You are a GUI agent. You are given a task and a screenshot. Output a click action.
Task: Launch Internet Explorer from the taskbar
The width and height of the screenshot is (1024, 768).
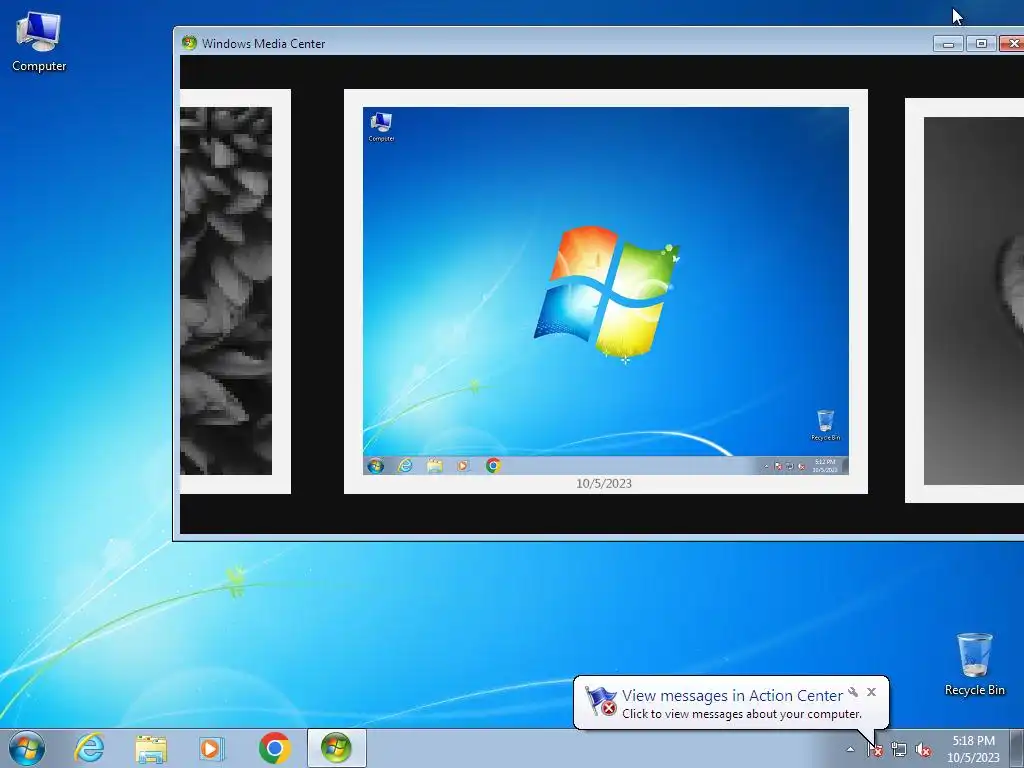pyautogui.click(x=89, y=748)
